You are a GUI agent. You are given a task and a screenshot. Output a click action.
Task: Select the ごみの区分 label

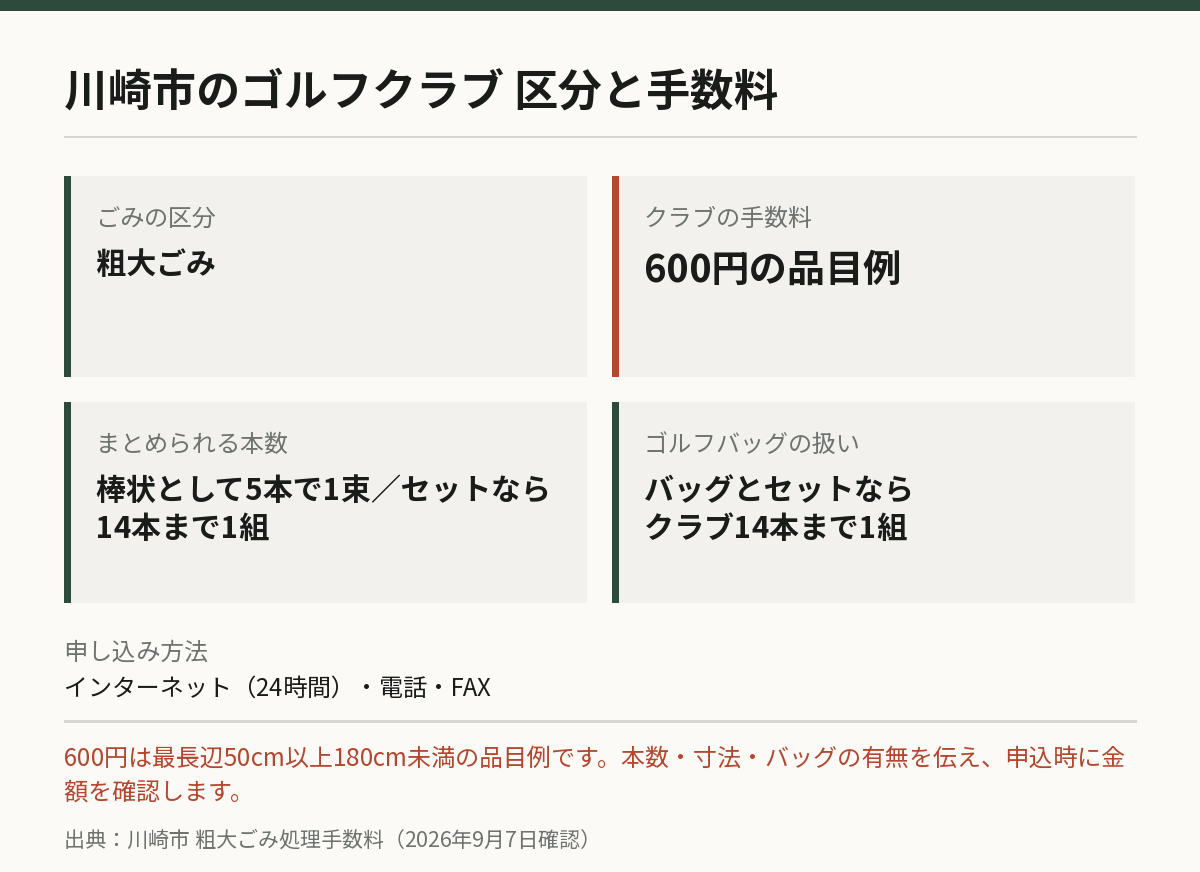pyautogui.click(x=156, y=217)
